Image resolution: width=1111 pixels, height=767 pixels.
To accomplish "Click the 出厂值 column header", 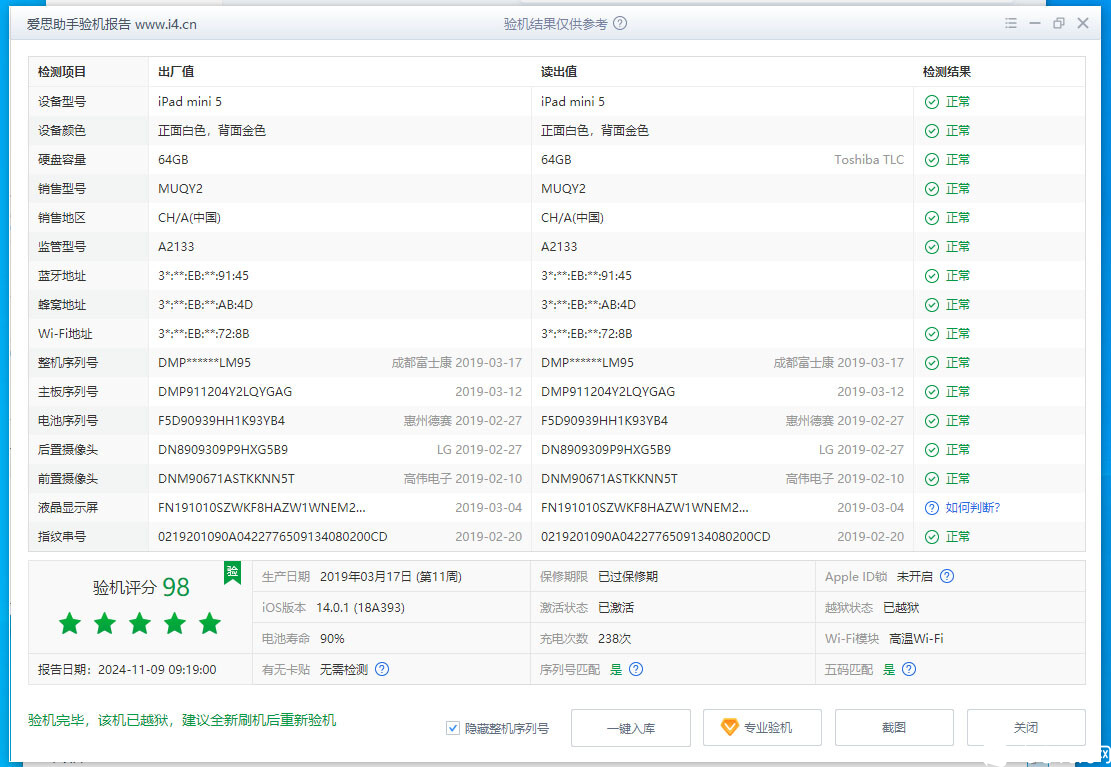I will (x=176, y=72).
